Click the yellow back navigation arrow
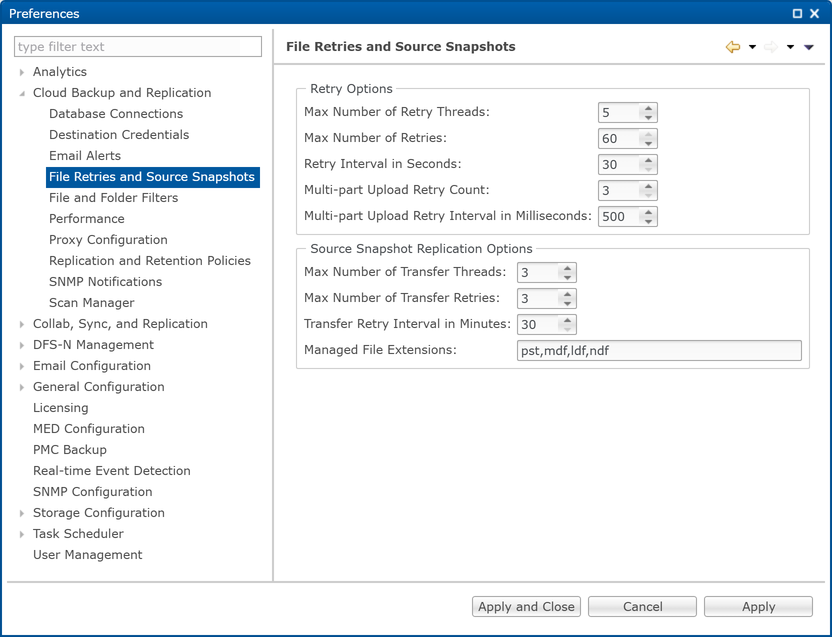The height and width of the screenshot is (637, 832). tap(733, 47)
